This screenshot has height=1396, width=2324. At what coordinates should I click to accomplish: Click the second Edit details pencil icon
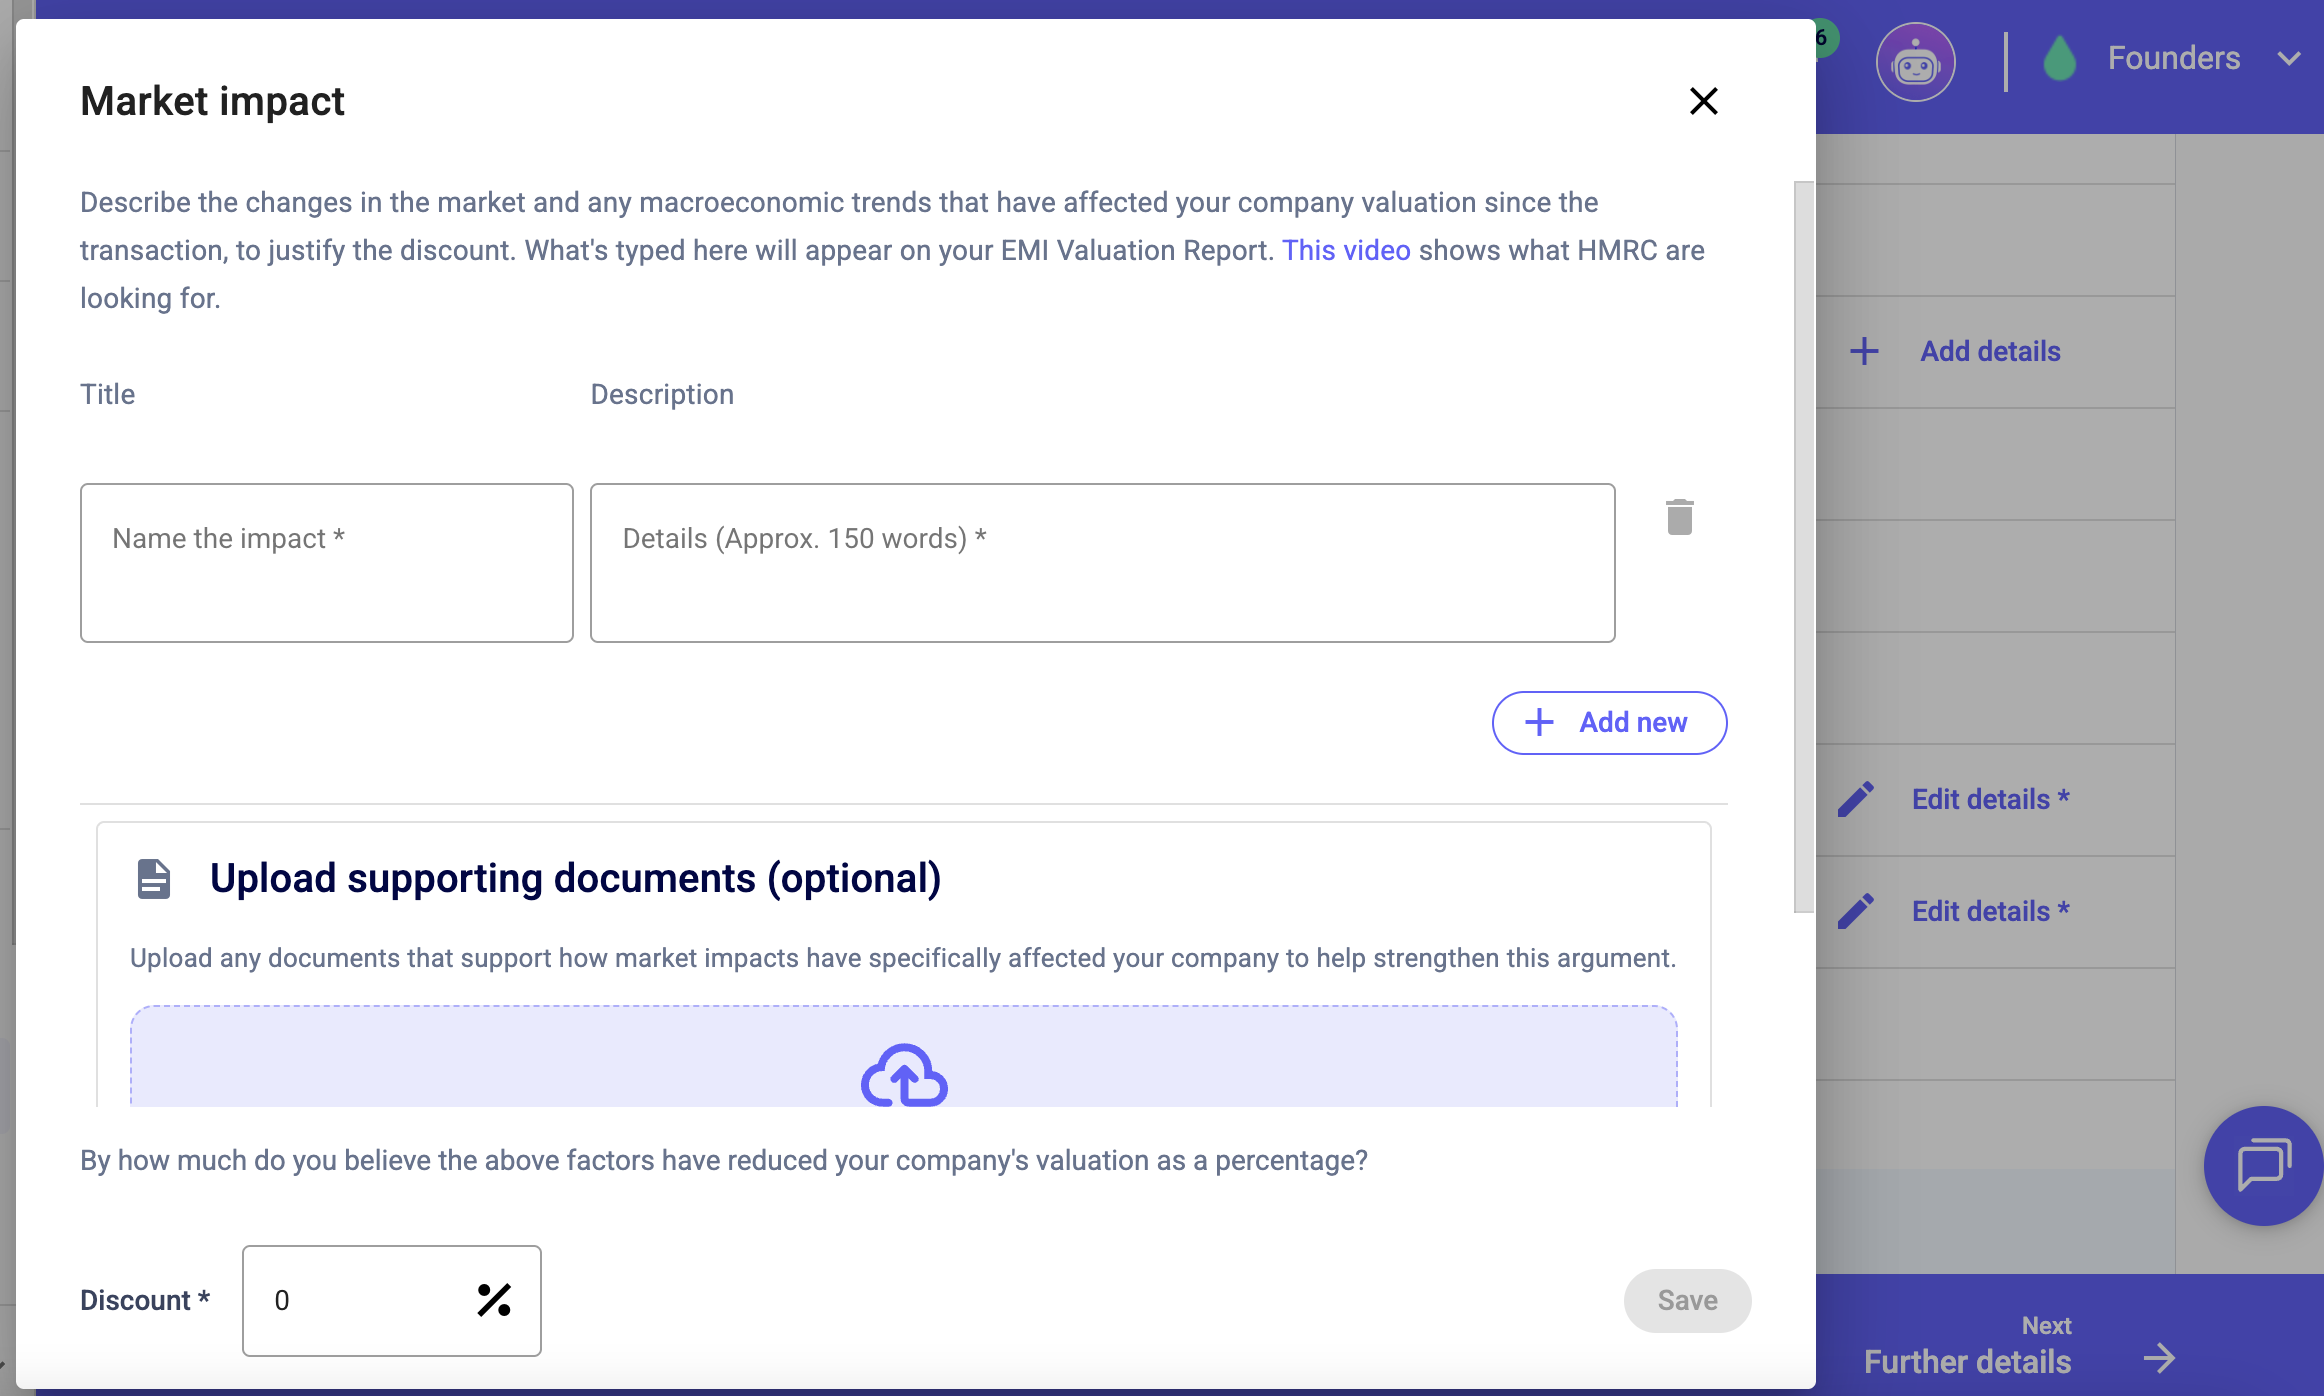click(1856, 911)
